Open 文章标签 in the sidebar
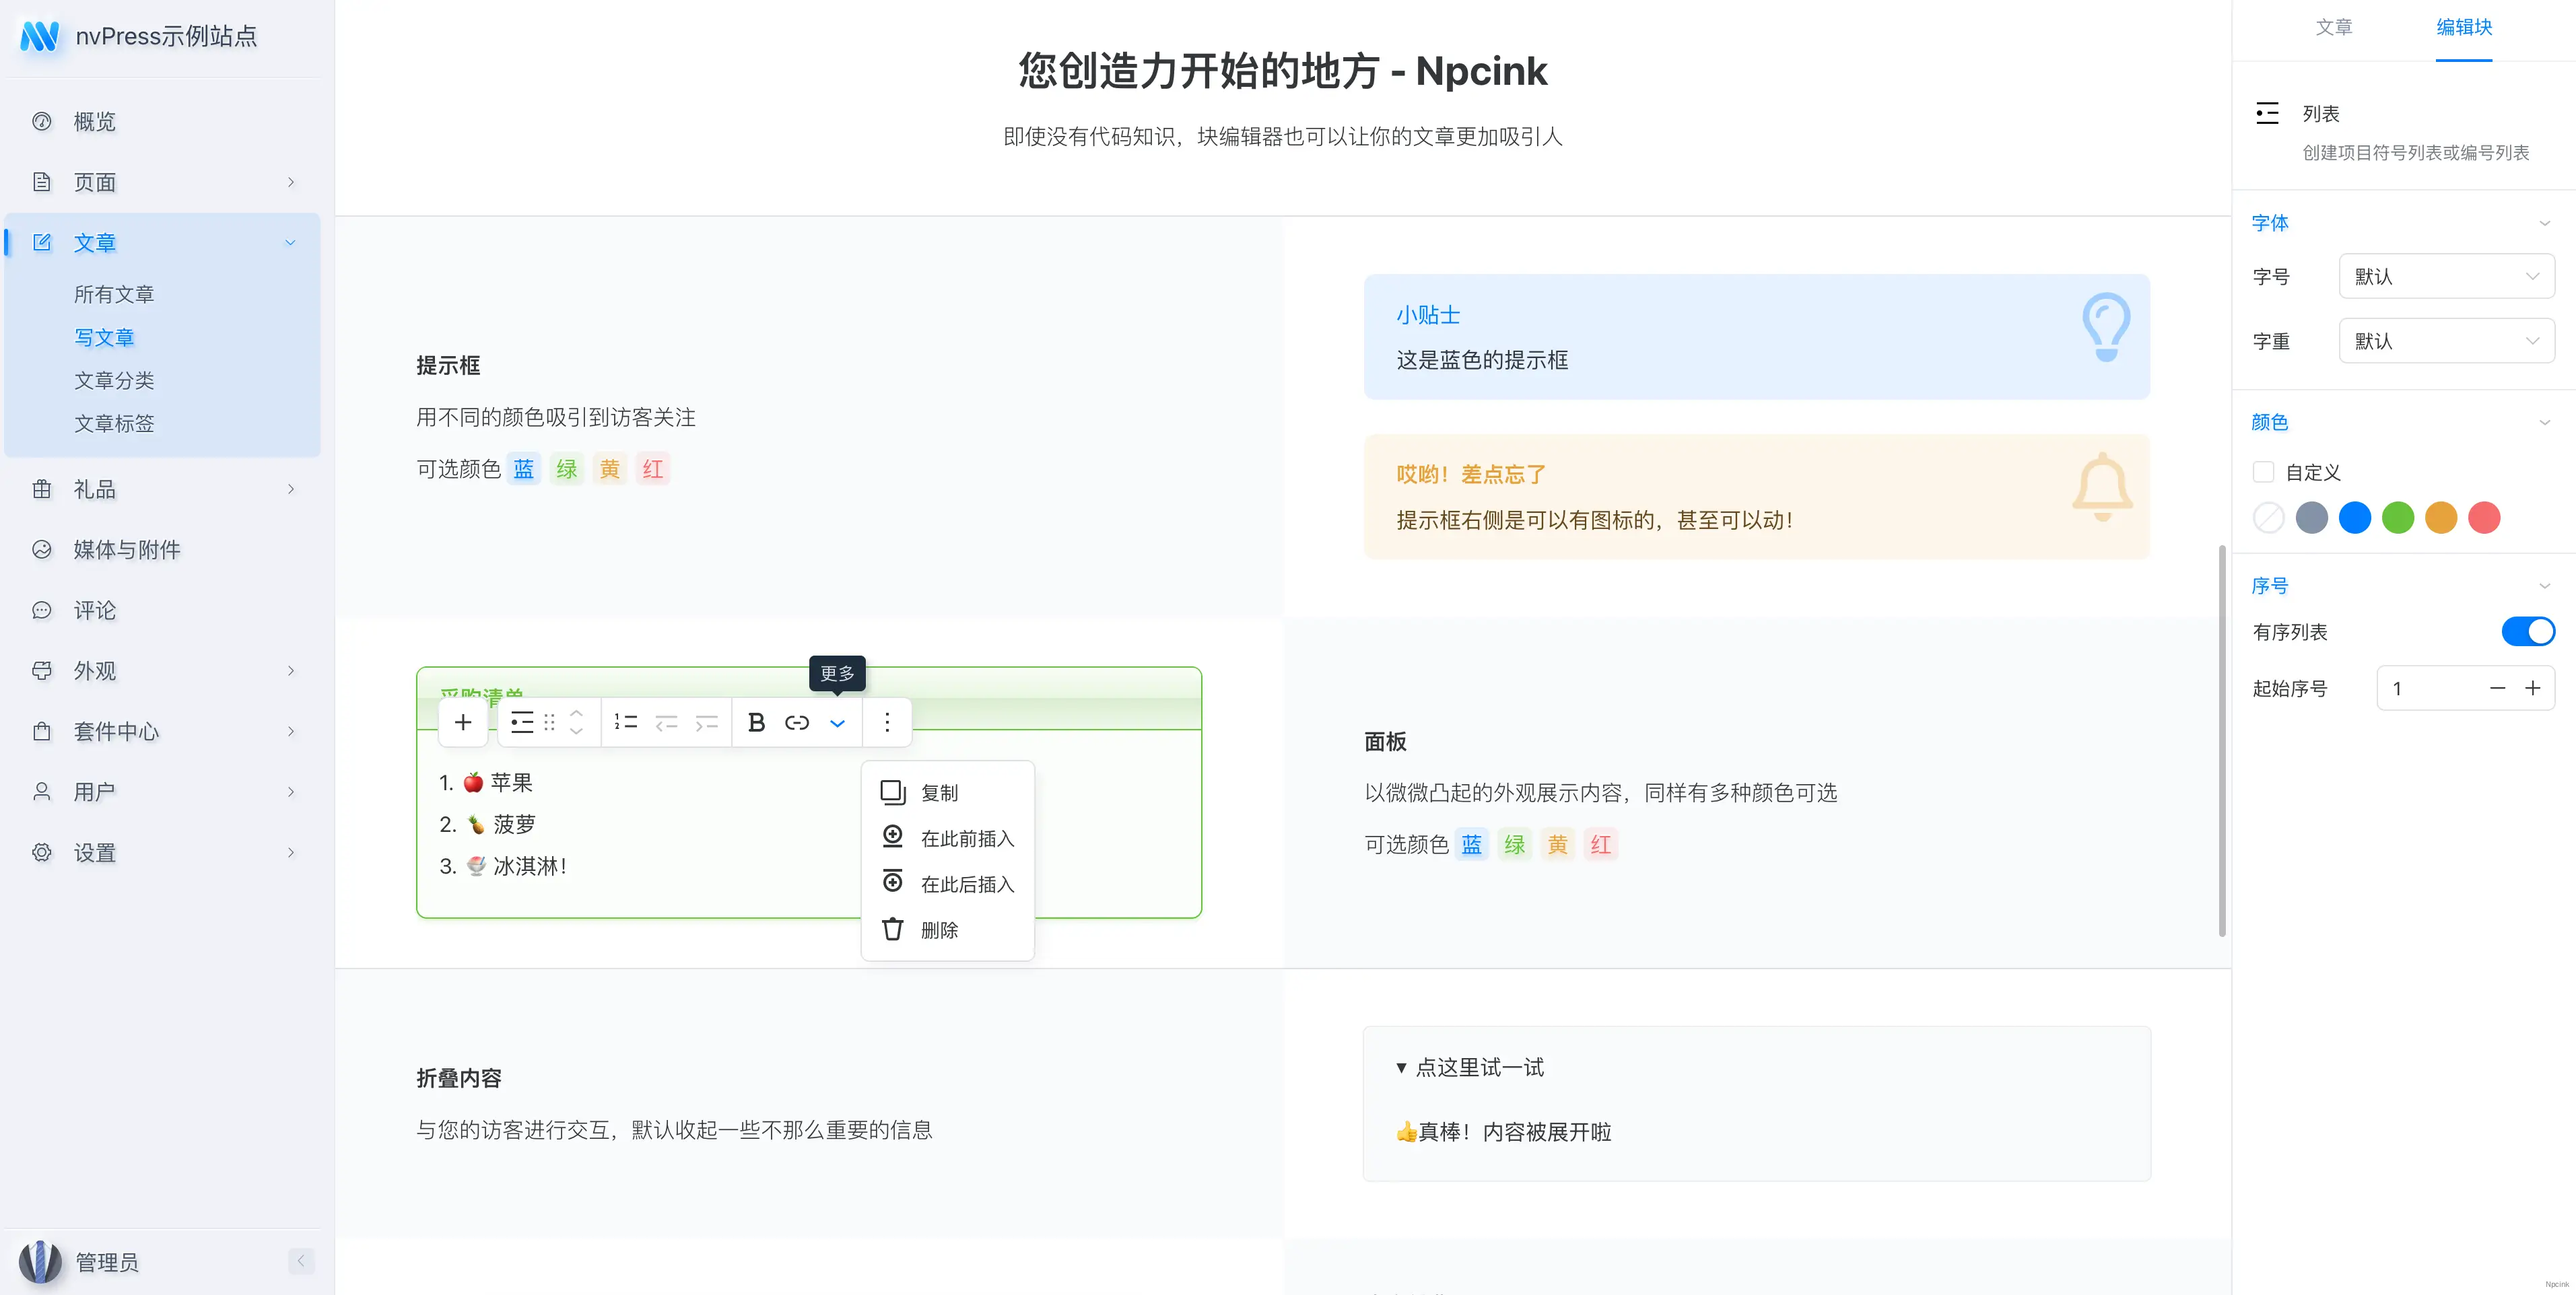 click(x=114, y=423)
